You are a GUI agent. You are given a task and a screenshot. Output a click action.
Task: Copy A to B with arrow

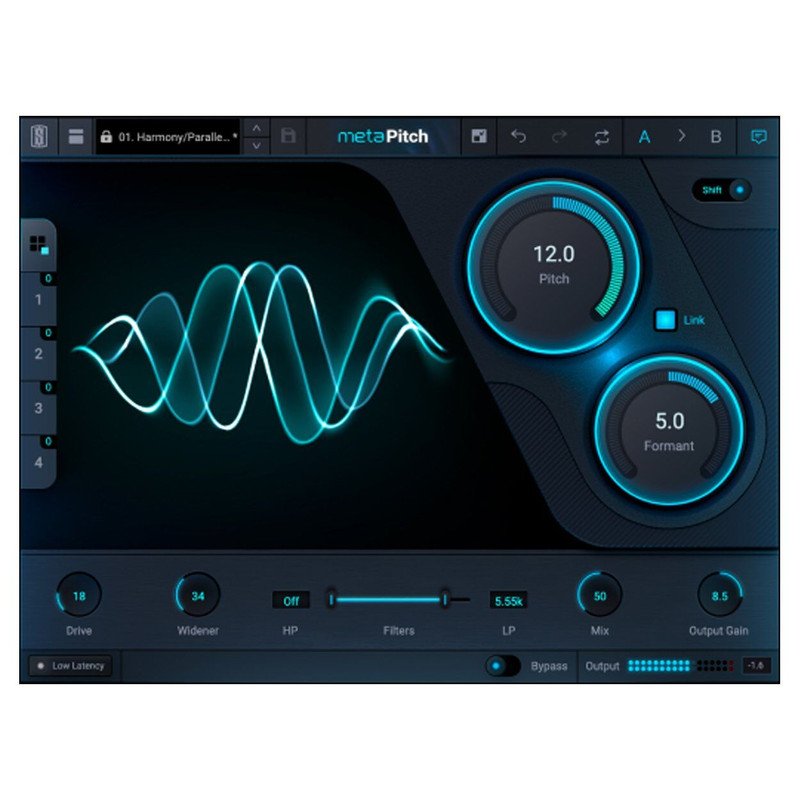pos(681,136)
